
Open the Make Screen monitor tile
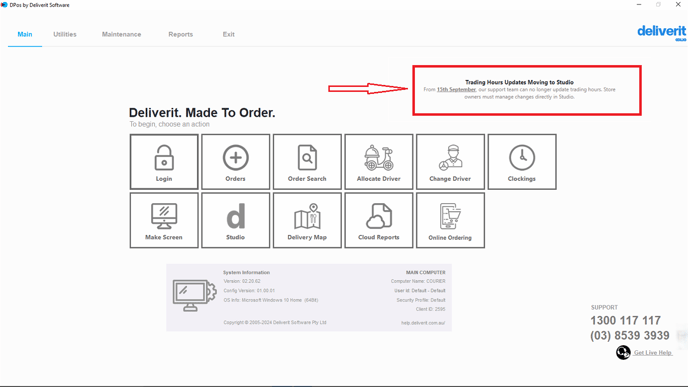tap(164, 220)
